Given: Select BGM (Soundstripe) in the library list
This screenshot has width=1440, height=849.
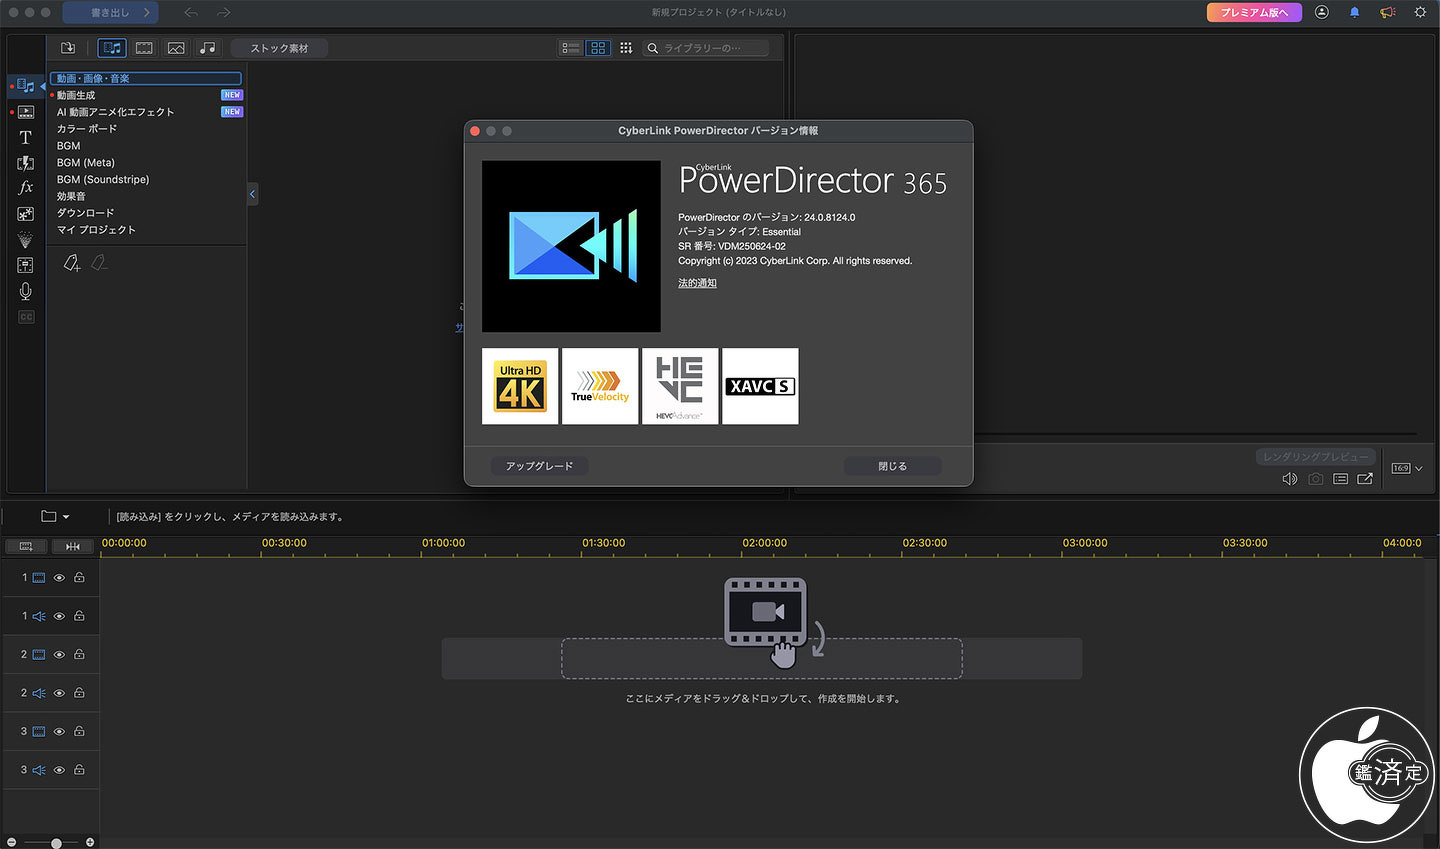Looking at the screenshot, I should tap(103, 180).
